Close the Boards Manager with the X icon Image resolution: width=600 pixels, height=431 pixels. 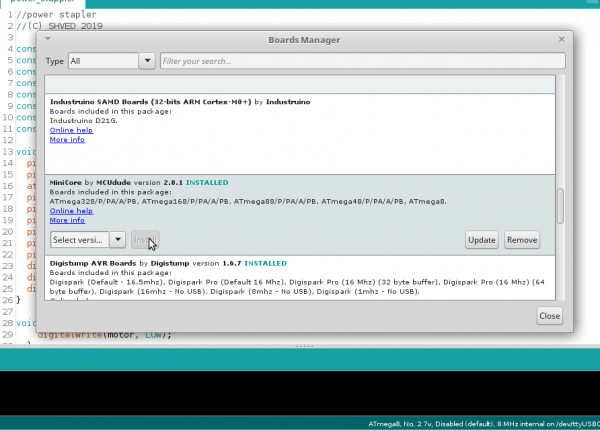pyautogui.click(x=561, y=39)
